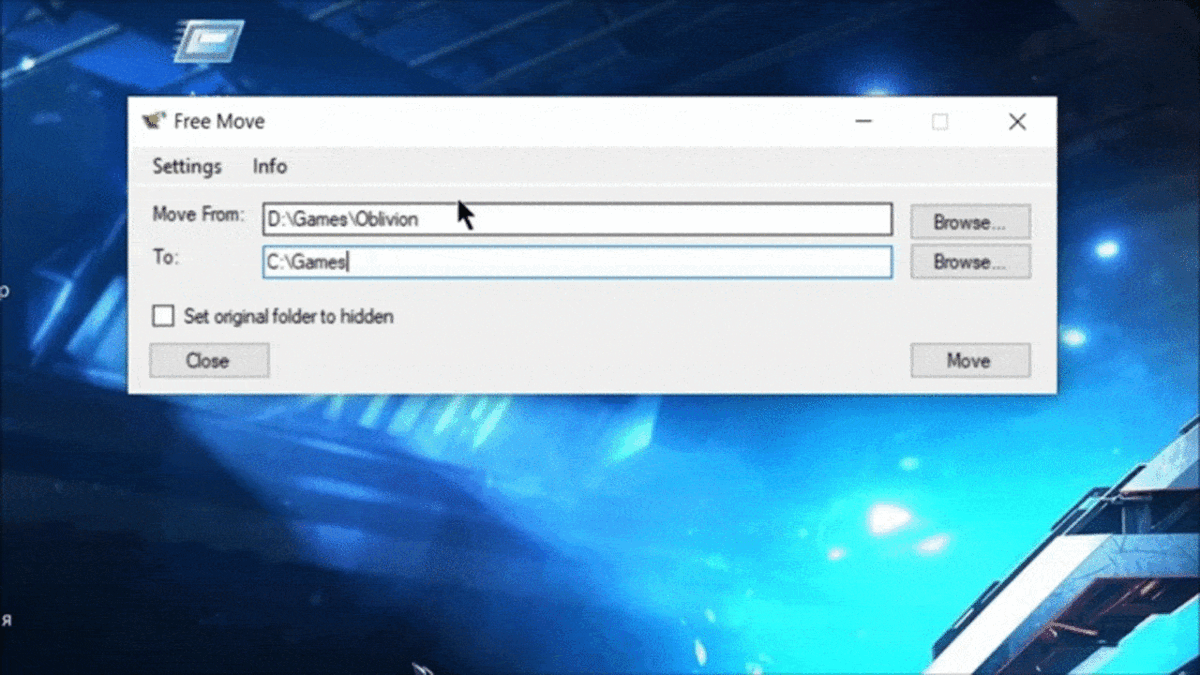Image resolution: width=1200 pixels, height=675 pixels.
Task: Open the Settings menu
Action: click(187, 166)
